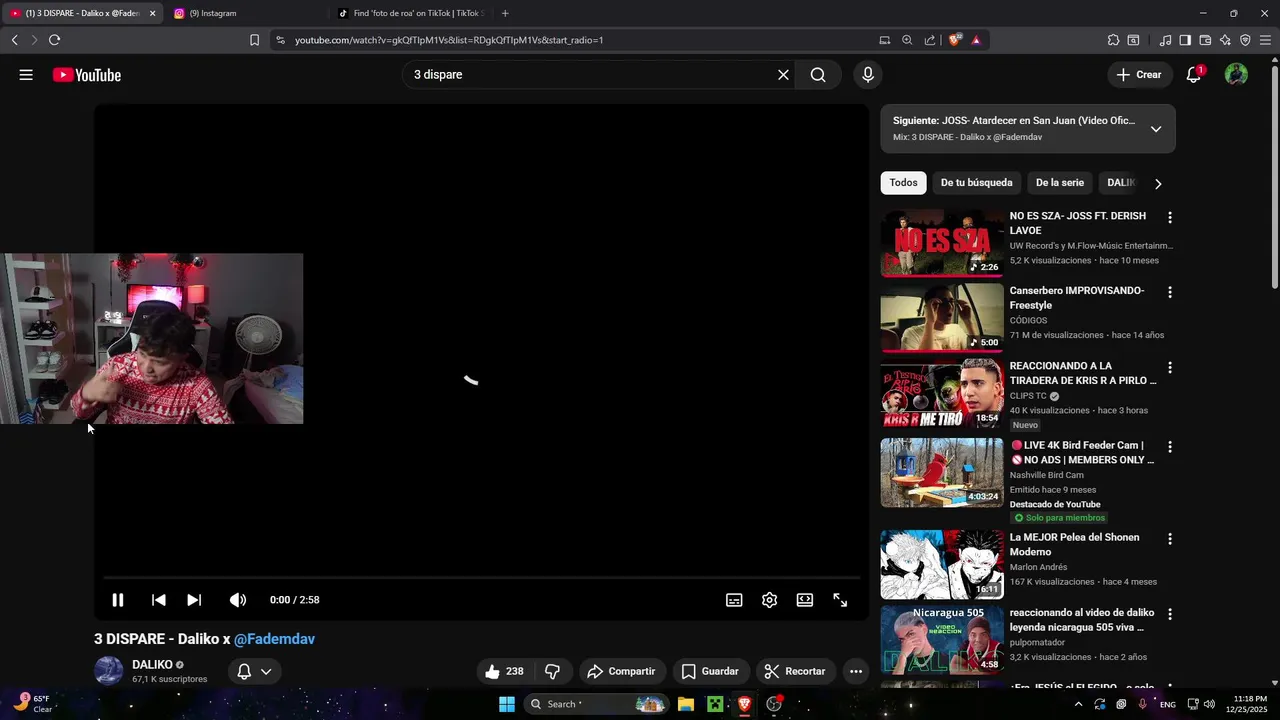Open account avatar menu
The image size is (1280, 720).
click(1236, 75)
